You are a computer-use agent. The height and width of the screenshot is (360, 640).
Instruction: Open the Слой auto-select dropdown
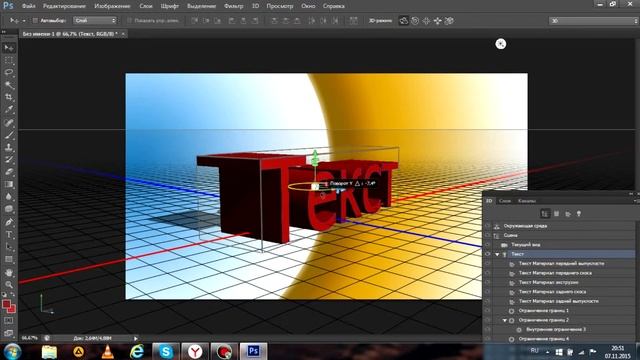[95, 20]
